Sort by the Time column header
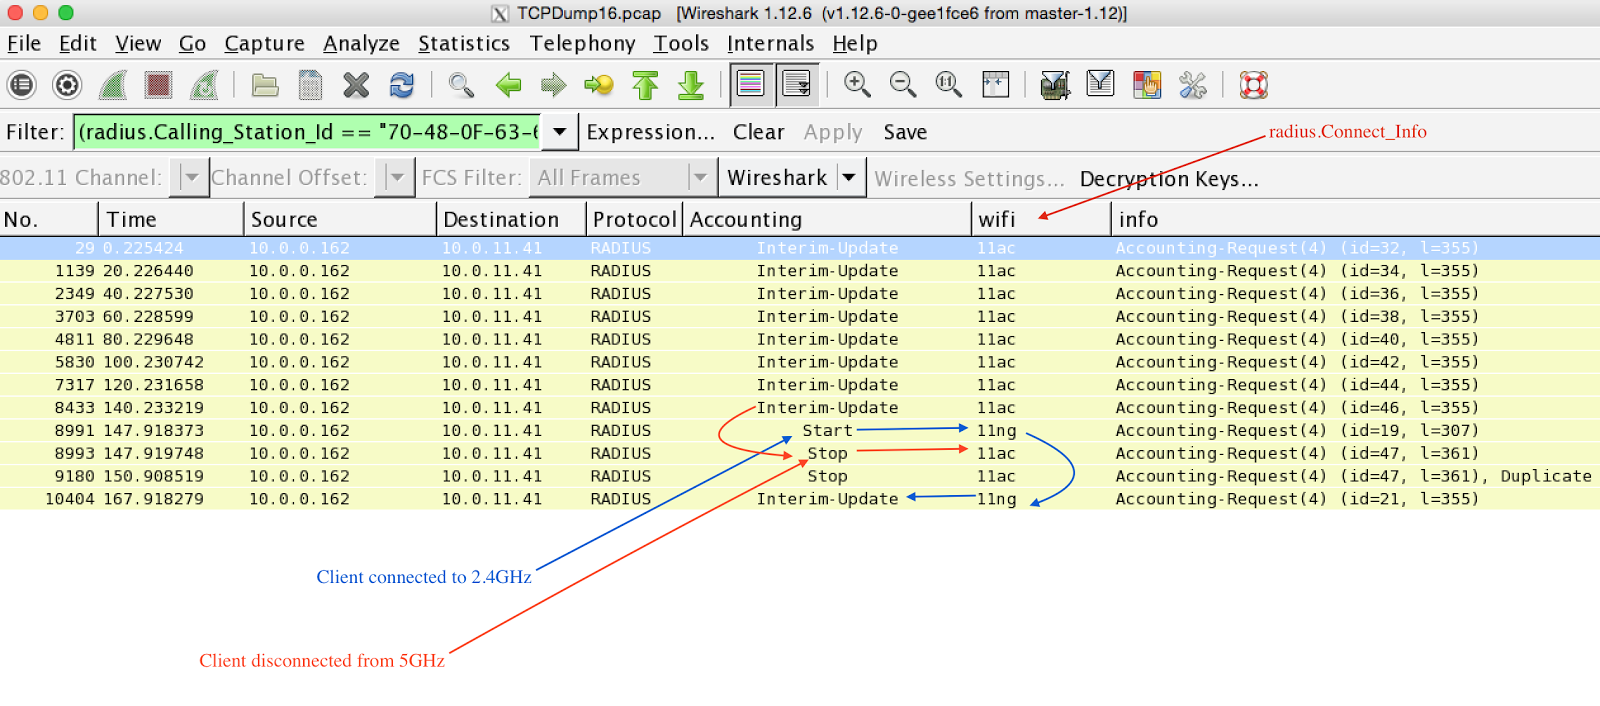Viewport: 1600px width, 706px height. click(x=171, y=219)
